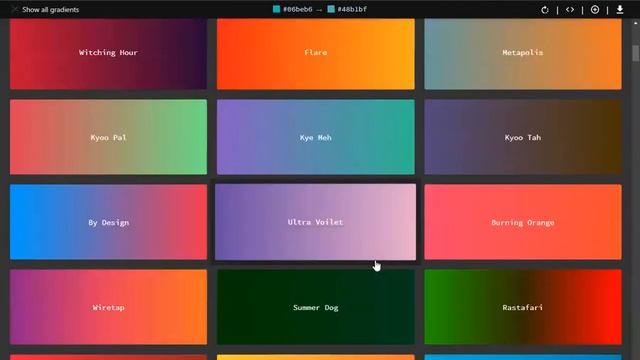640x360 pixels.
Task: Open the Wiretap gradient card
Action: [x=108, y=307]
